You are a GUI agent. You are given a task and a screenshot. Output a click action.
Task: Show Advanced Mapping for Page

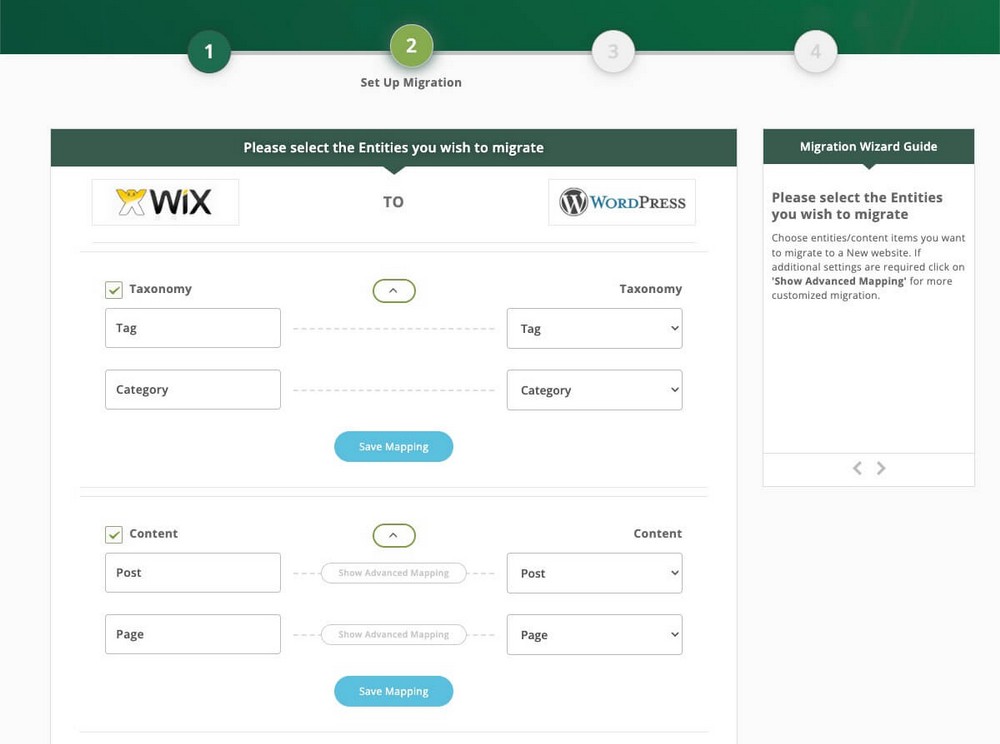393,634
